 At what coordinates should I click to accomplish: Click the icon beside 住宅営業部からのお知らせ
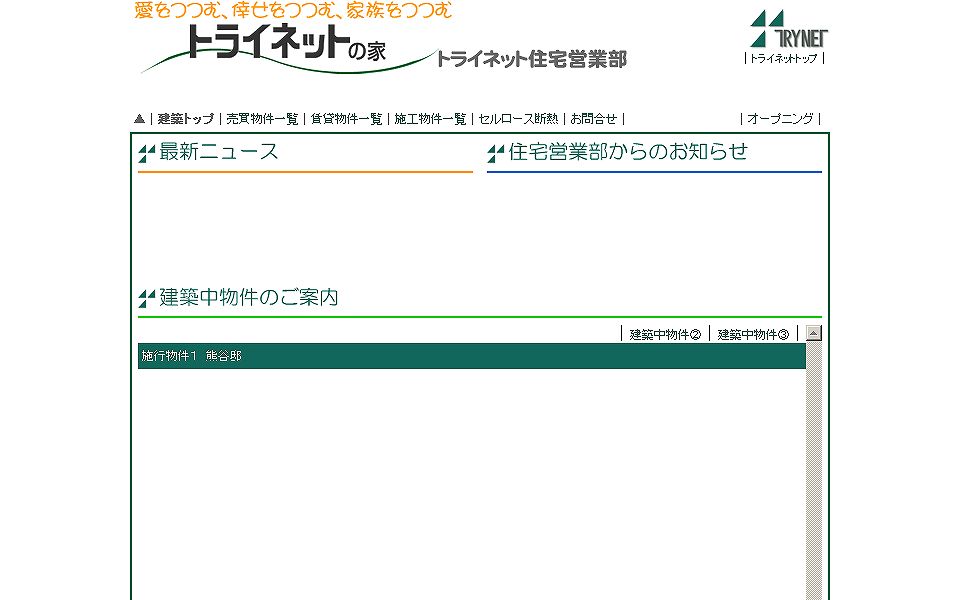click(x=496, y=153)
